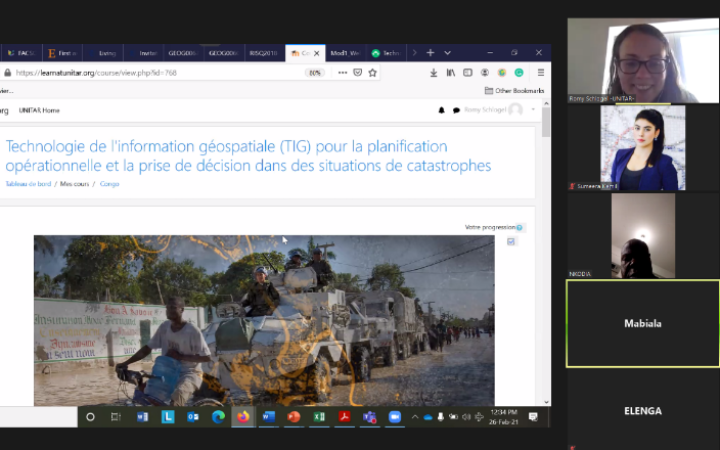Bookmark this page with the star icon
Image resolution: width=720 pixels, height=450 pixels.
pos(372,73)
